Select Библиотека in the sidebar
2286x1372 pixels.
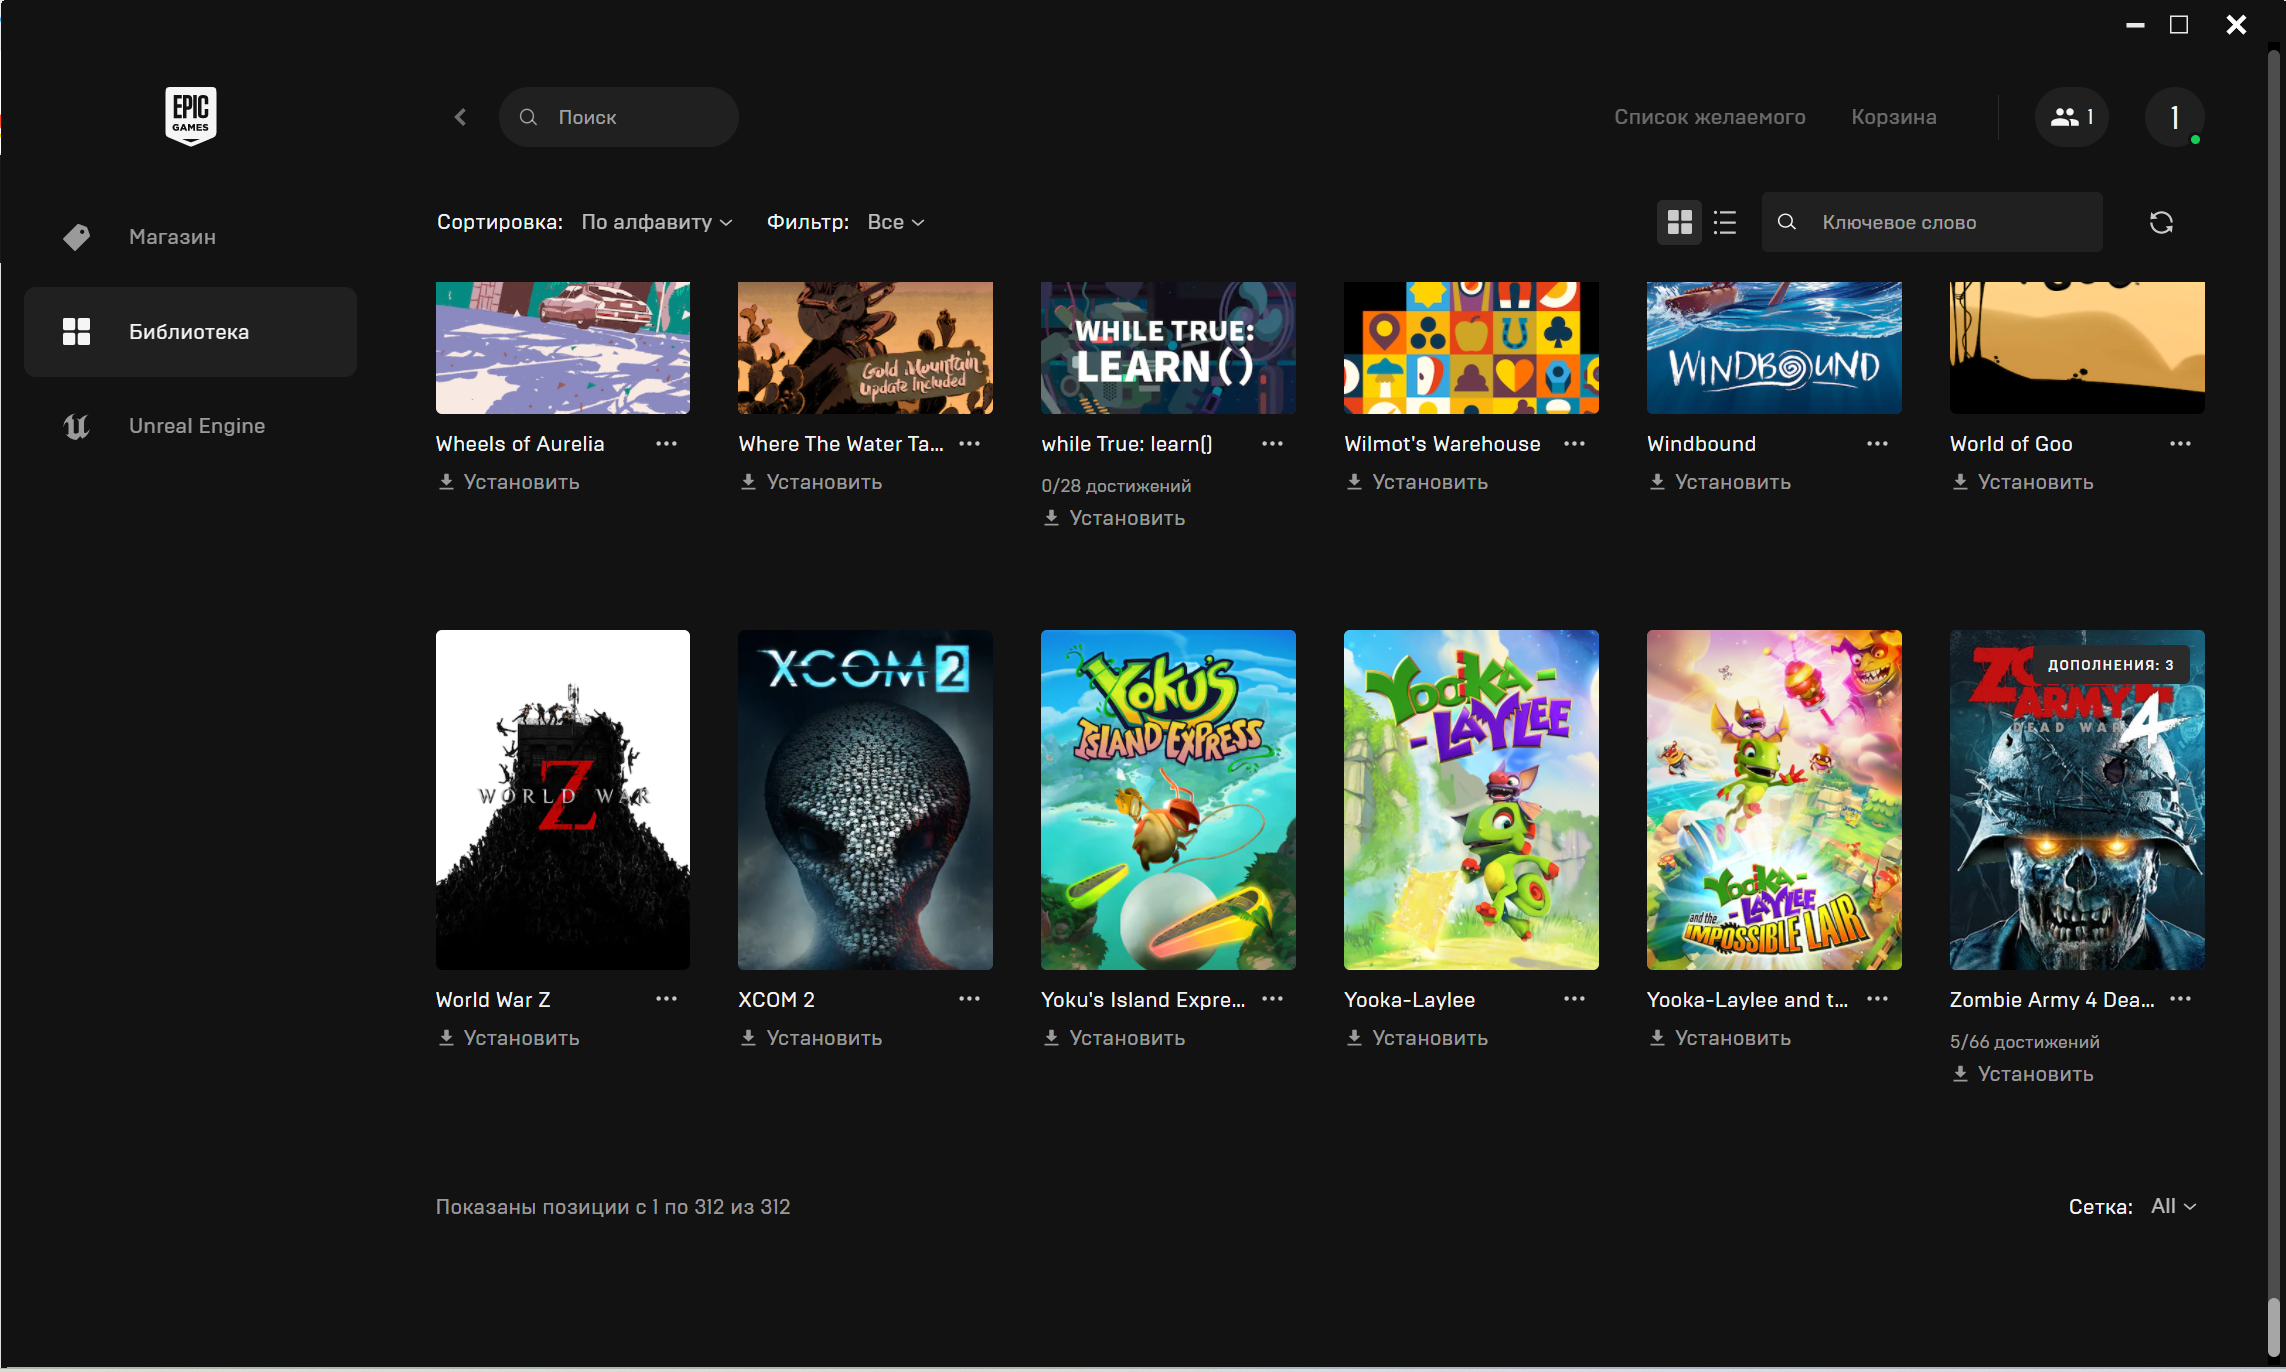190,332
